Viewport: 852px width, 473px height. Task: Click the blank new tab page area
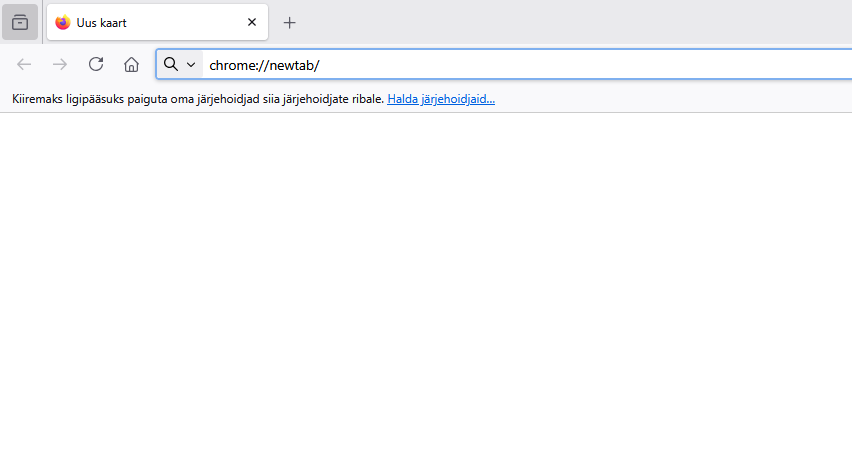[x=426, y=290]
